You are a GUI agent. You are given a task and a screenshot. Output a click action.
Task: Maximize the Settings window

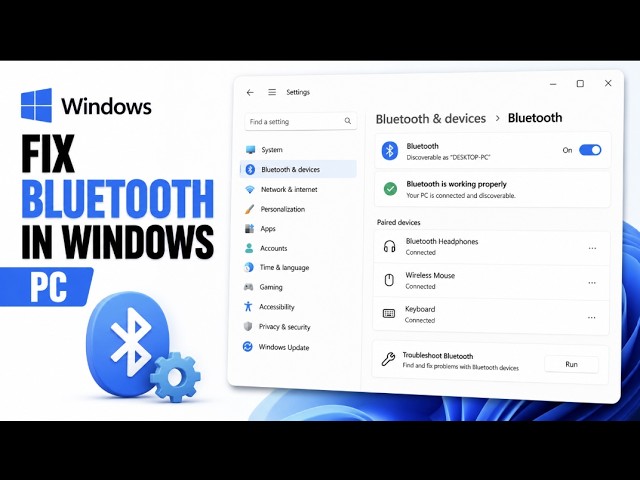point(580,84)
